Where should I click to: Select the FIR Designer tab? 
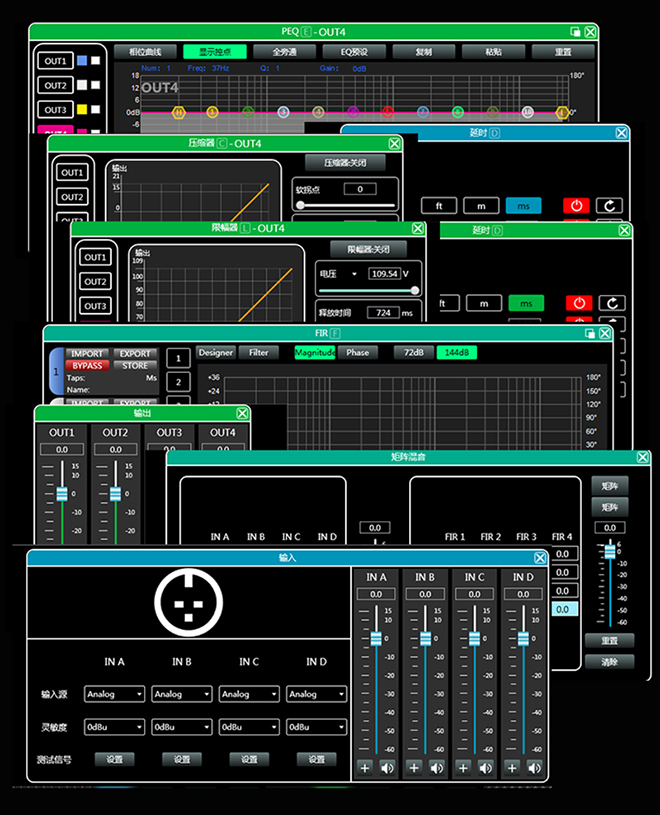[x=215, y=353]
